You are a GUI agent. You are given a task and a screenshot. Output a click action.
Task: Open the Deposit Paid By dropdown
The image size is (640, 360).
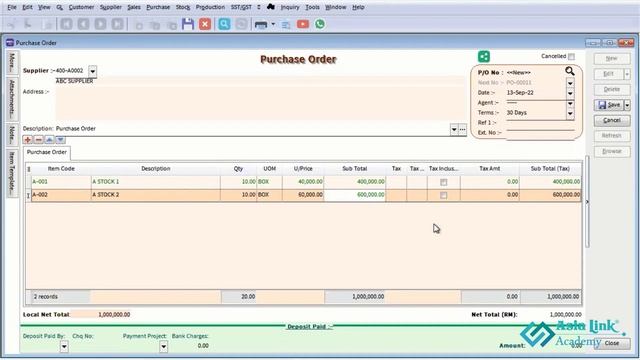tap(64, 347)
